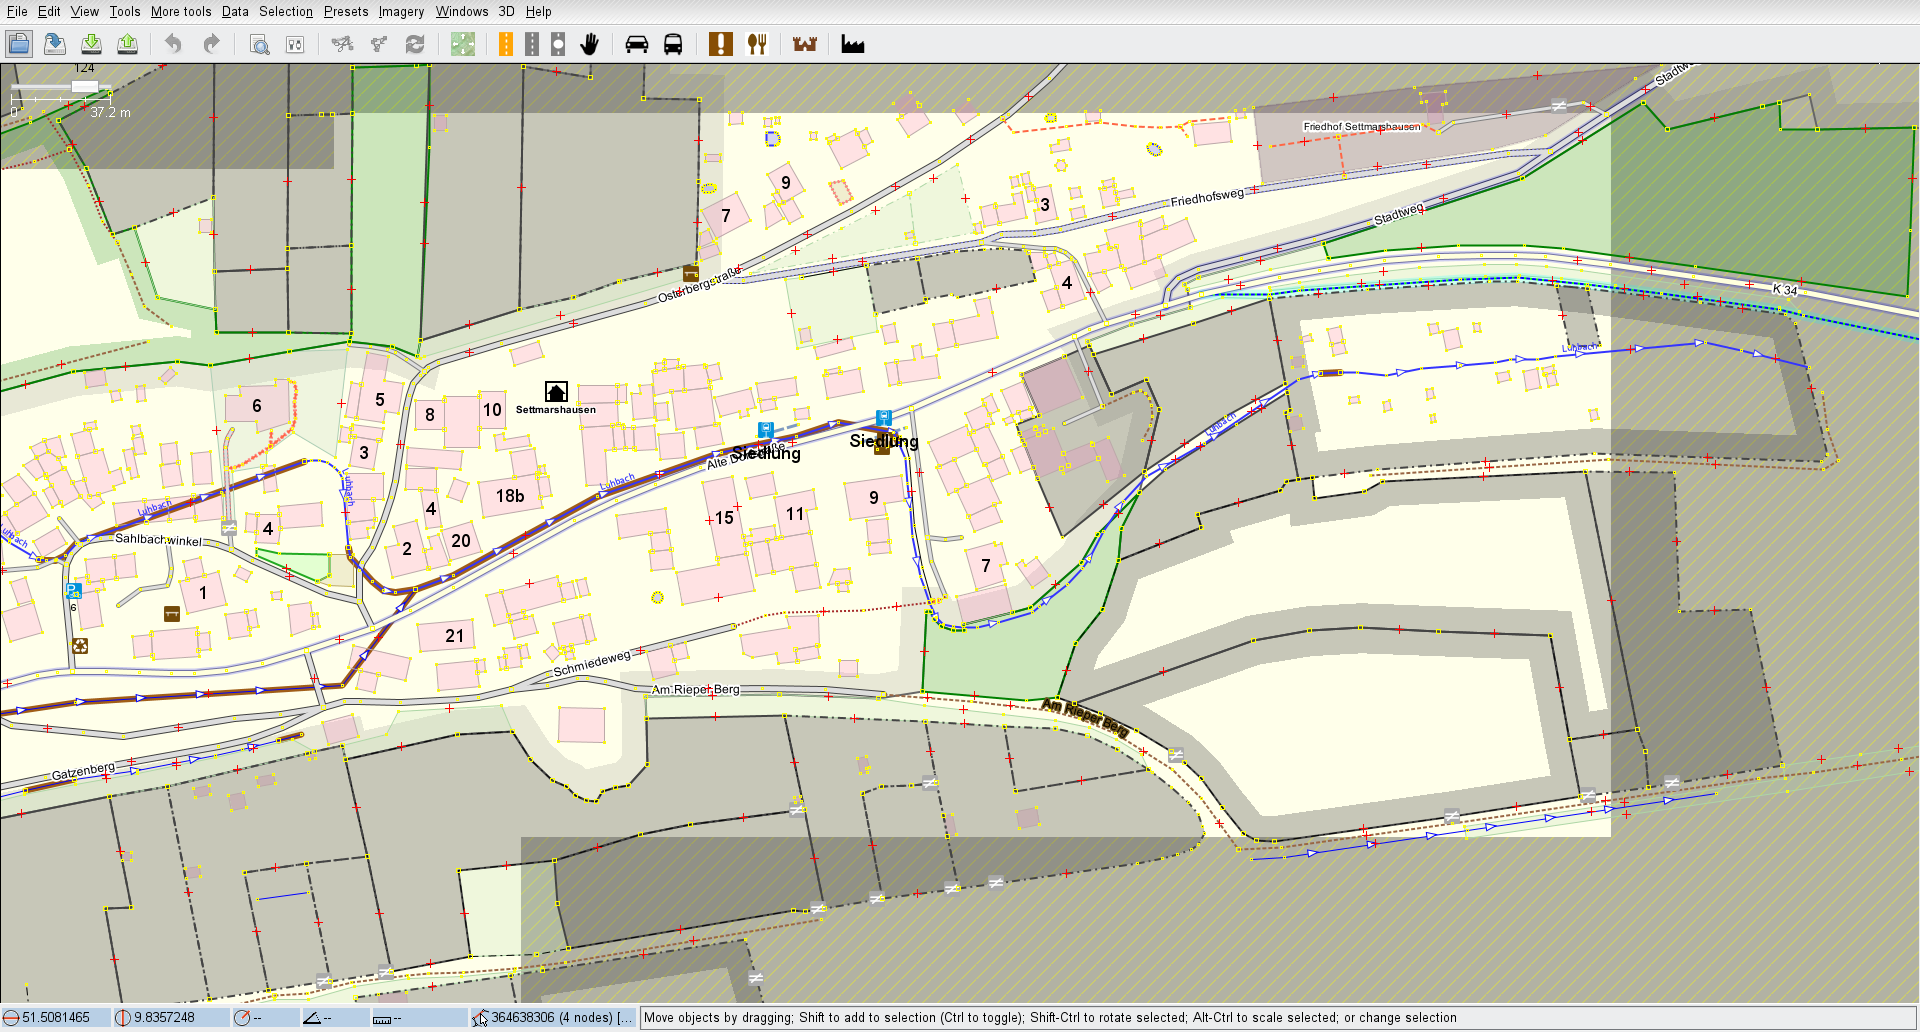Select the black hand preset icon
The image size is (1920, 1032).
pyautogui.click(x=590, y=44)
